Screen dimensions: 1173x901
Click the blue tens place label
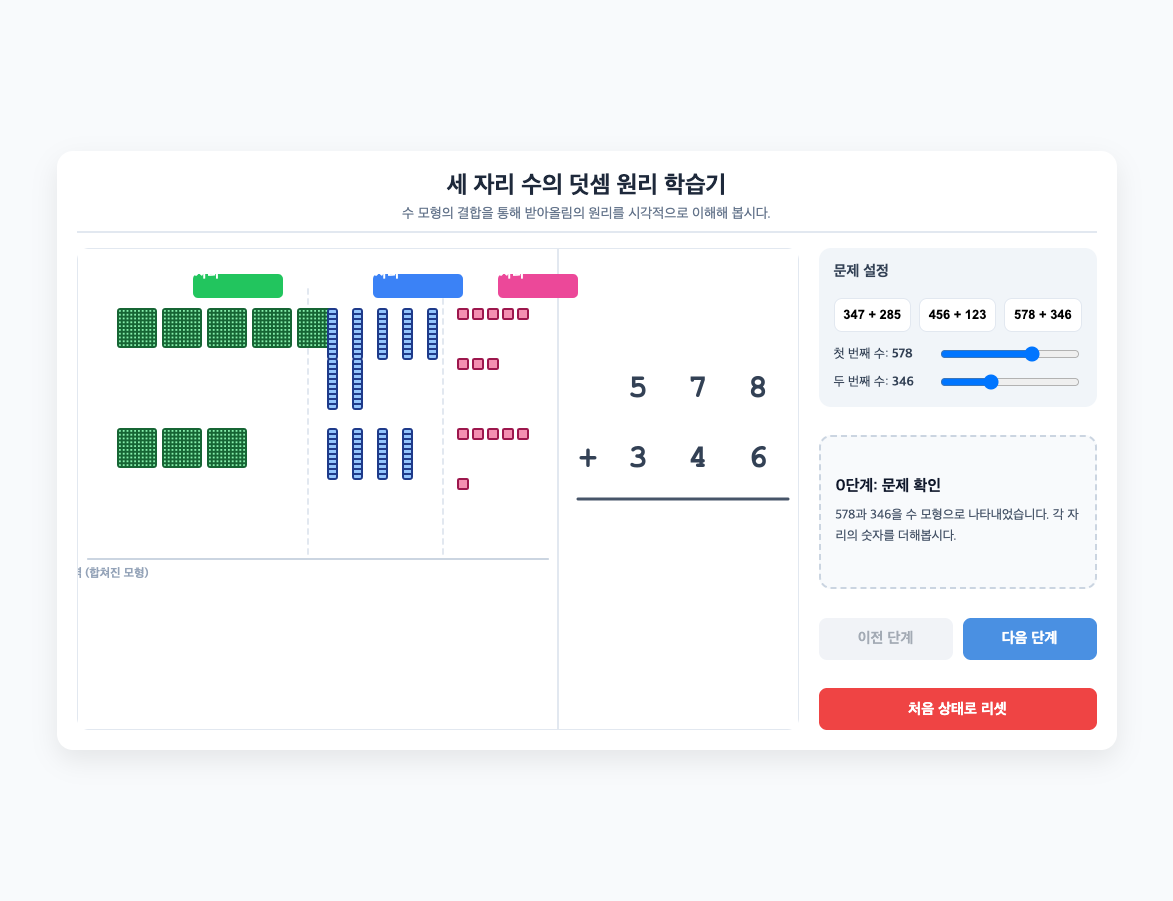point(417,286)
